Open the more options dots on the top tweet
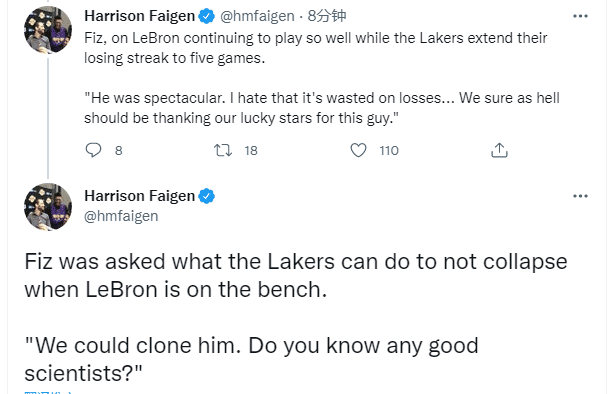This screenshot has width=608, height=394. (x=580, y=16)
